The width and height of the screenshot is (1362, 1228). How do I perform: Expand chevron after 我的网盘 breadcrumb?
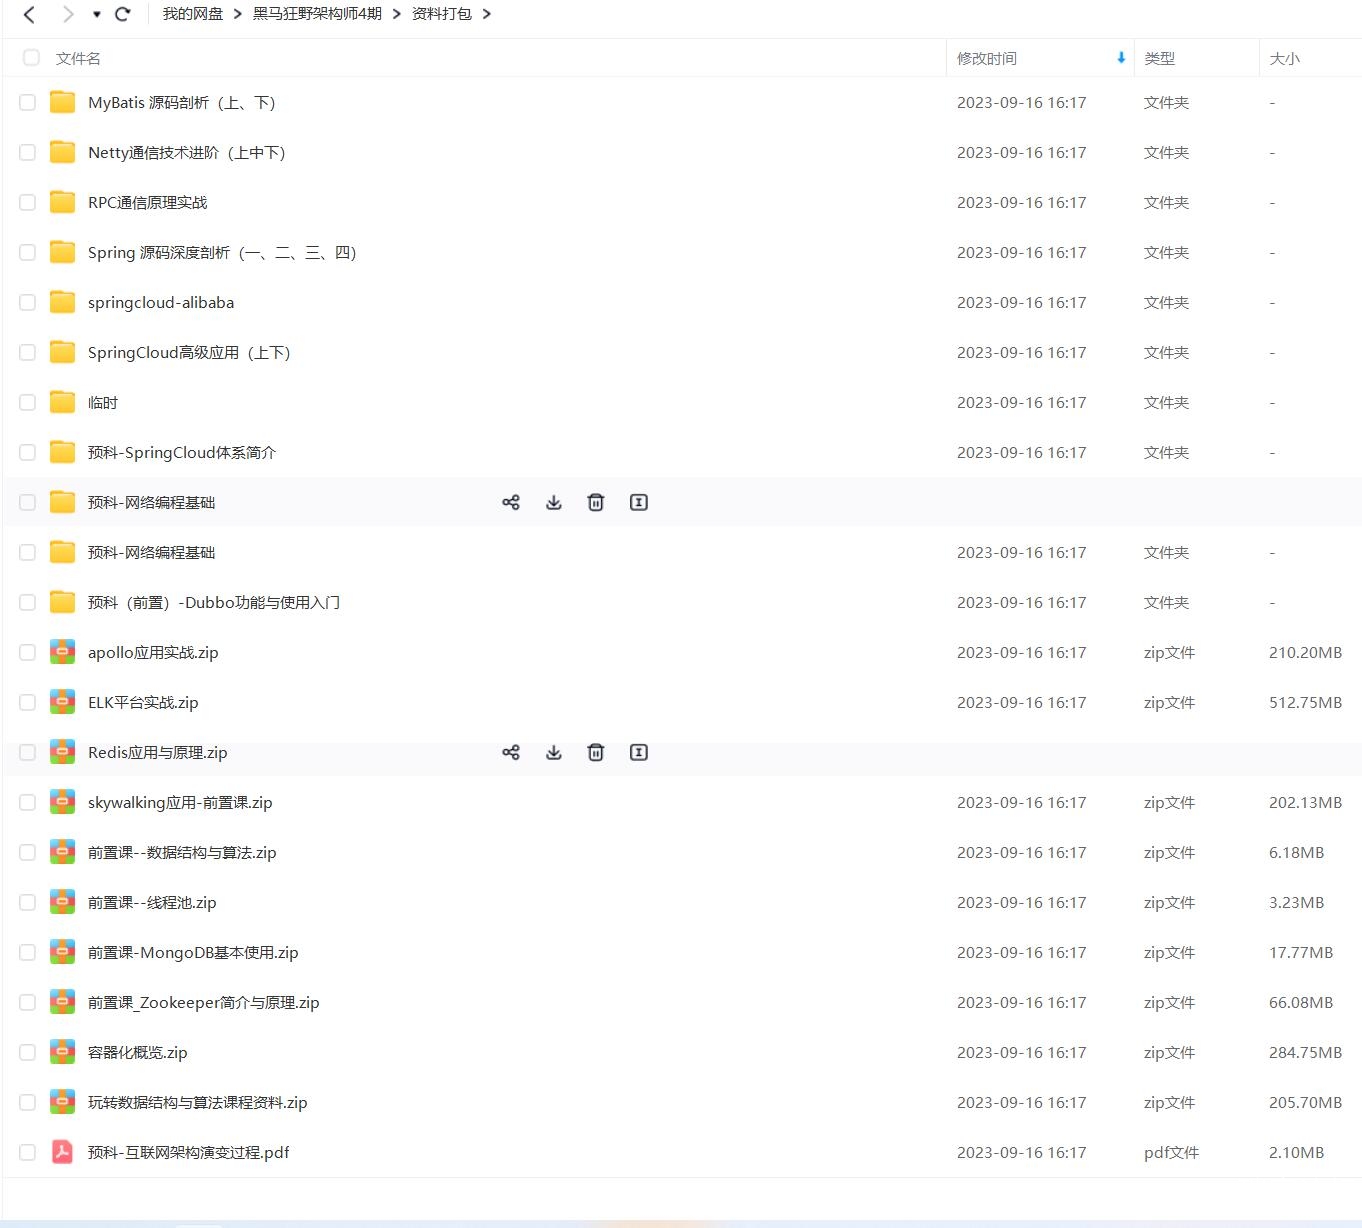(x=238, y=14)
